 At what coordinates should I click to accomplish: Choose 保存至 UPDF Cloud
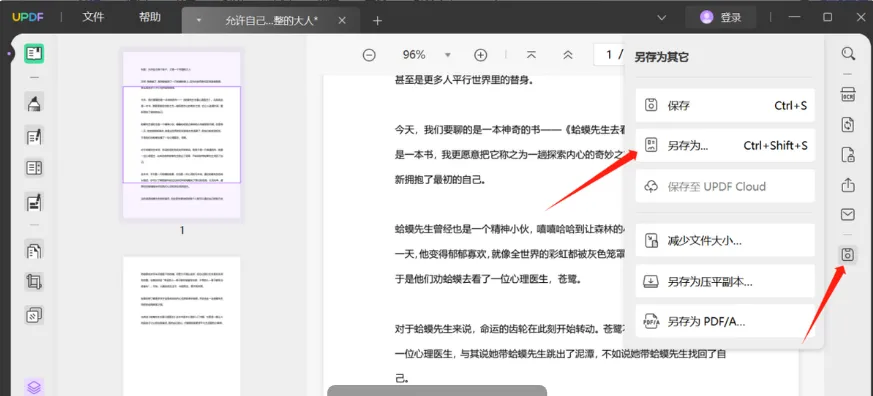point(725,186)
